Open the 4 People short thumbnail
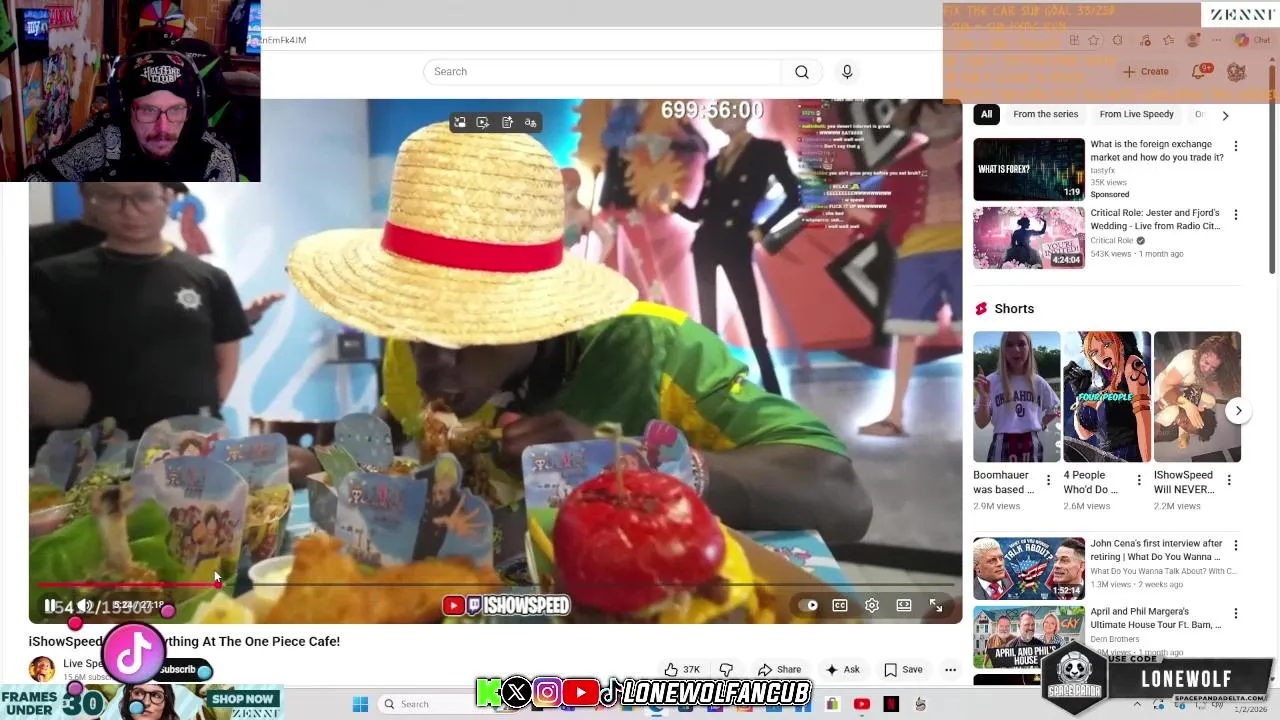1280x720 pixels. [1107, 397]
